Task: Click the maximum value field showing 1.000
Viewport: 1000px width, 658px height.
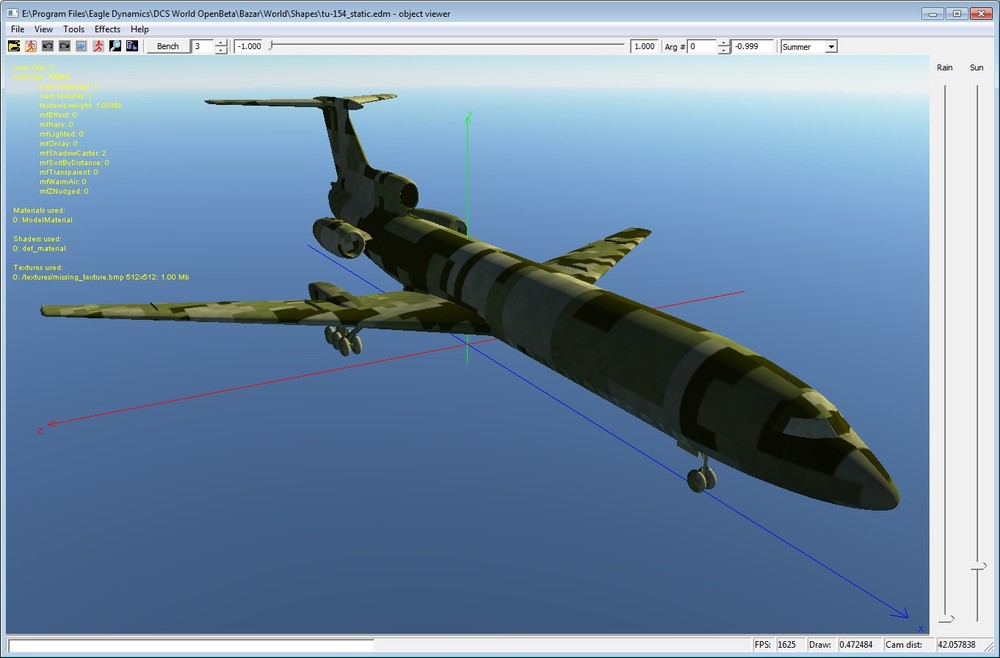Action: tap(644, 47)
